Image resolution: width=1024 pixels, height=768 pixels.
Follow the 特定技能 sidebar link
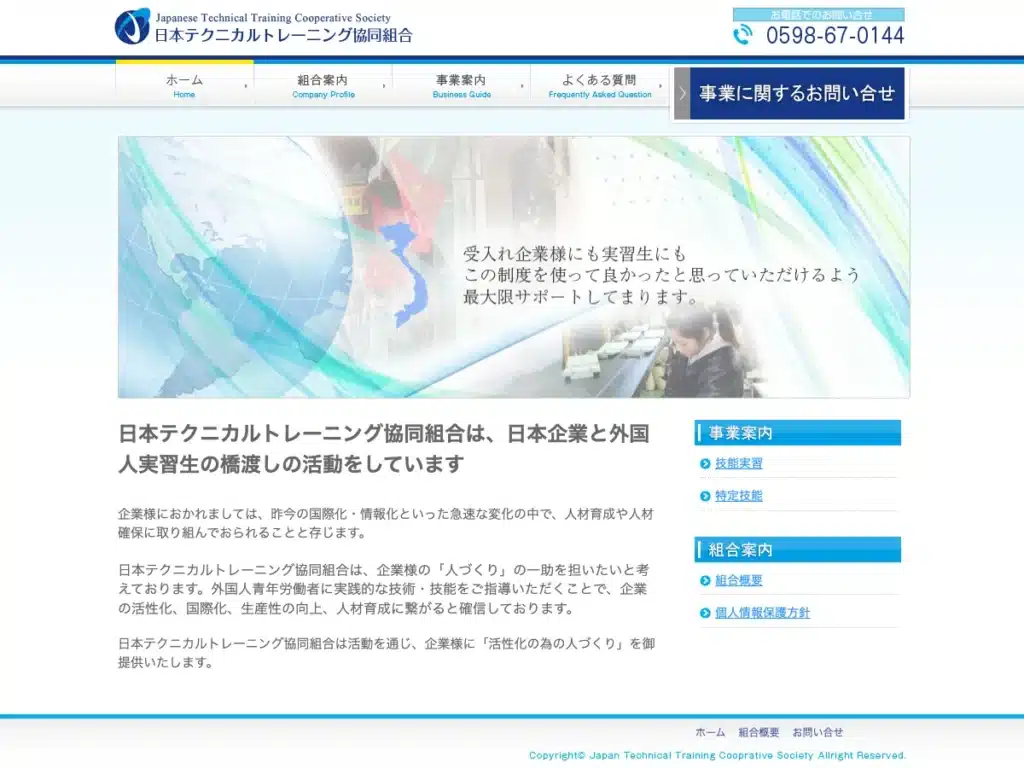coord(739,496)
